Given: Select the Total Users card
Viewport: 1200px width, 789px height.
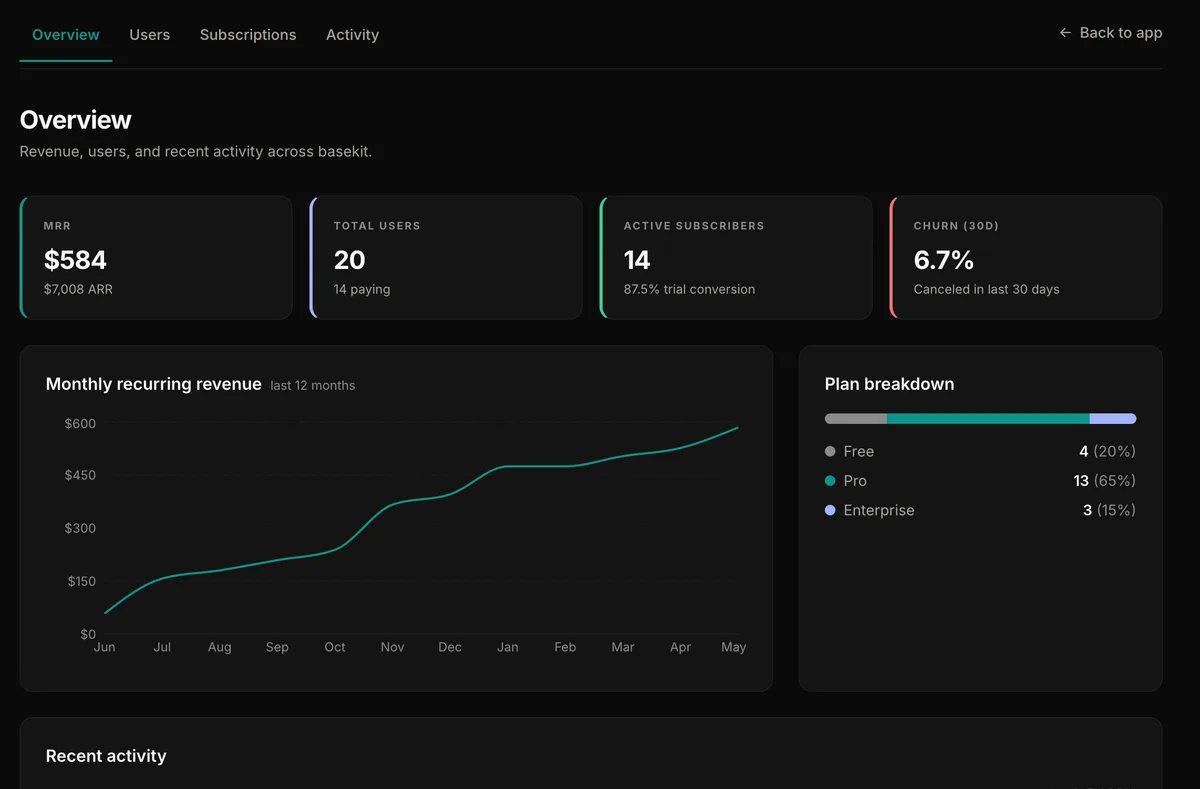Looking at the screenshot, I should click(446, 258).
